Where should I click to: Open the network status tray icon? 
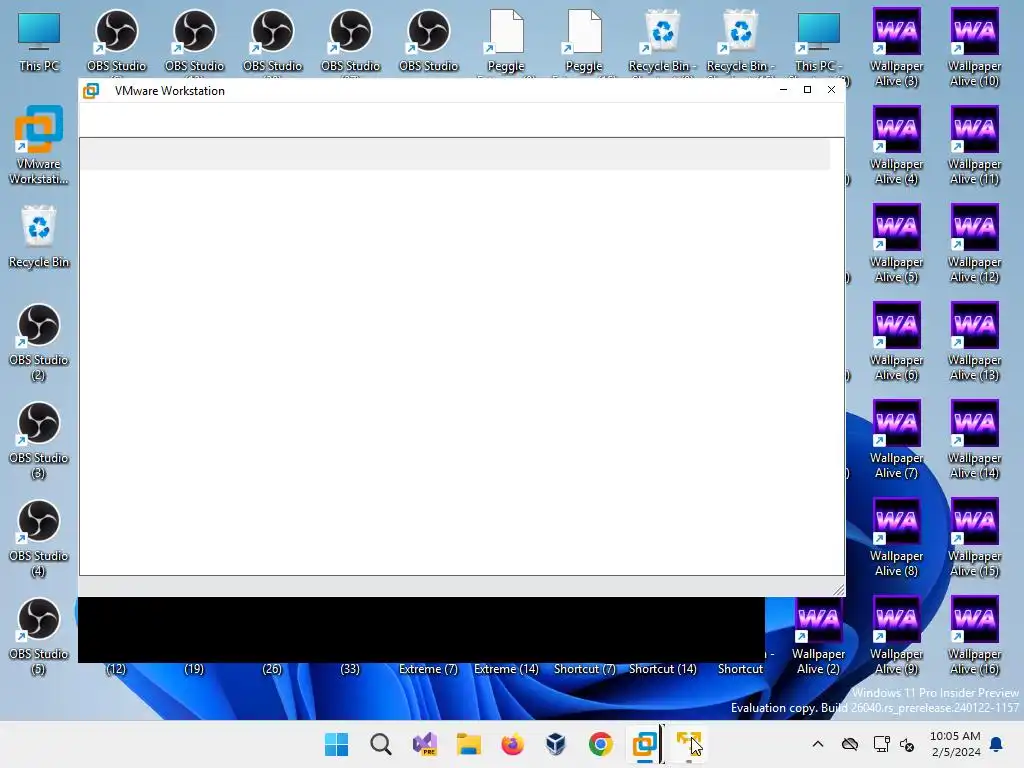882,744
